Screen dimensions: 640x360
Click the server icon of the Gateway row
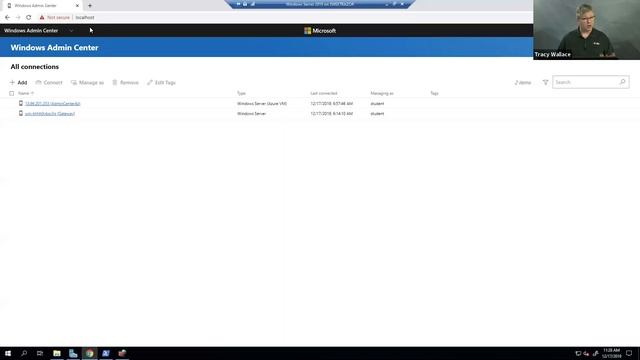click(21, 113)
